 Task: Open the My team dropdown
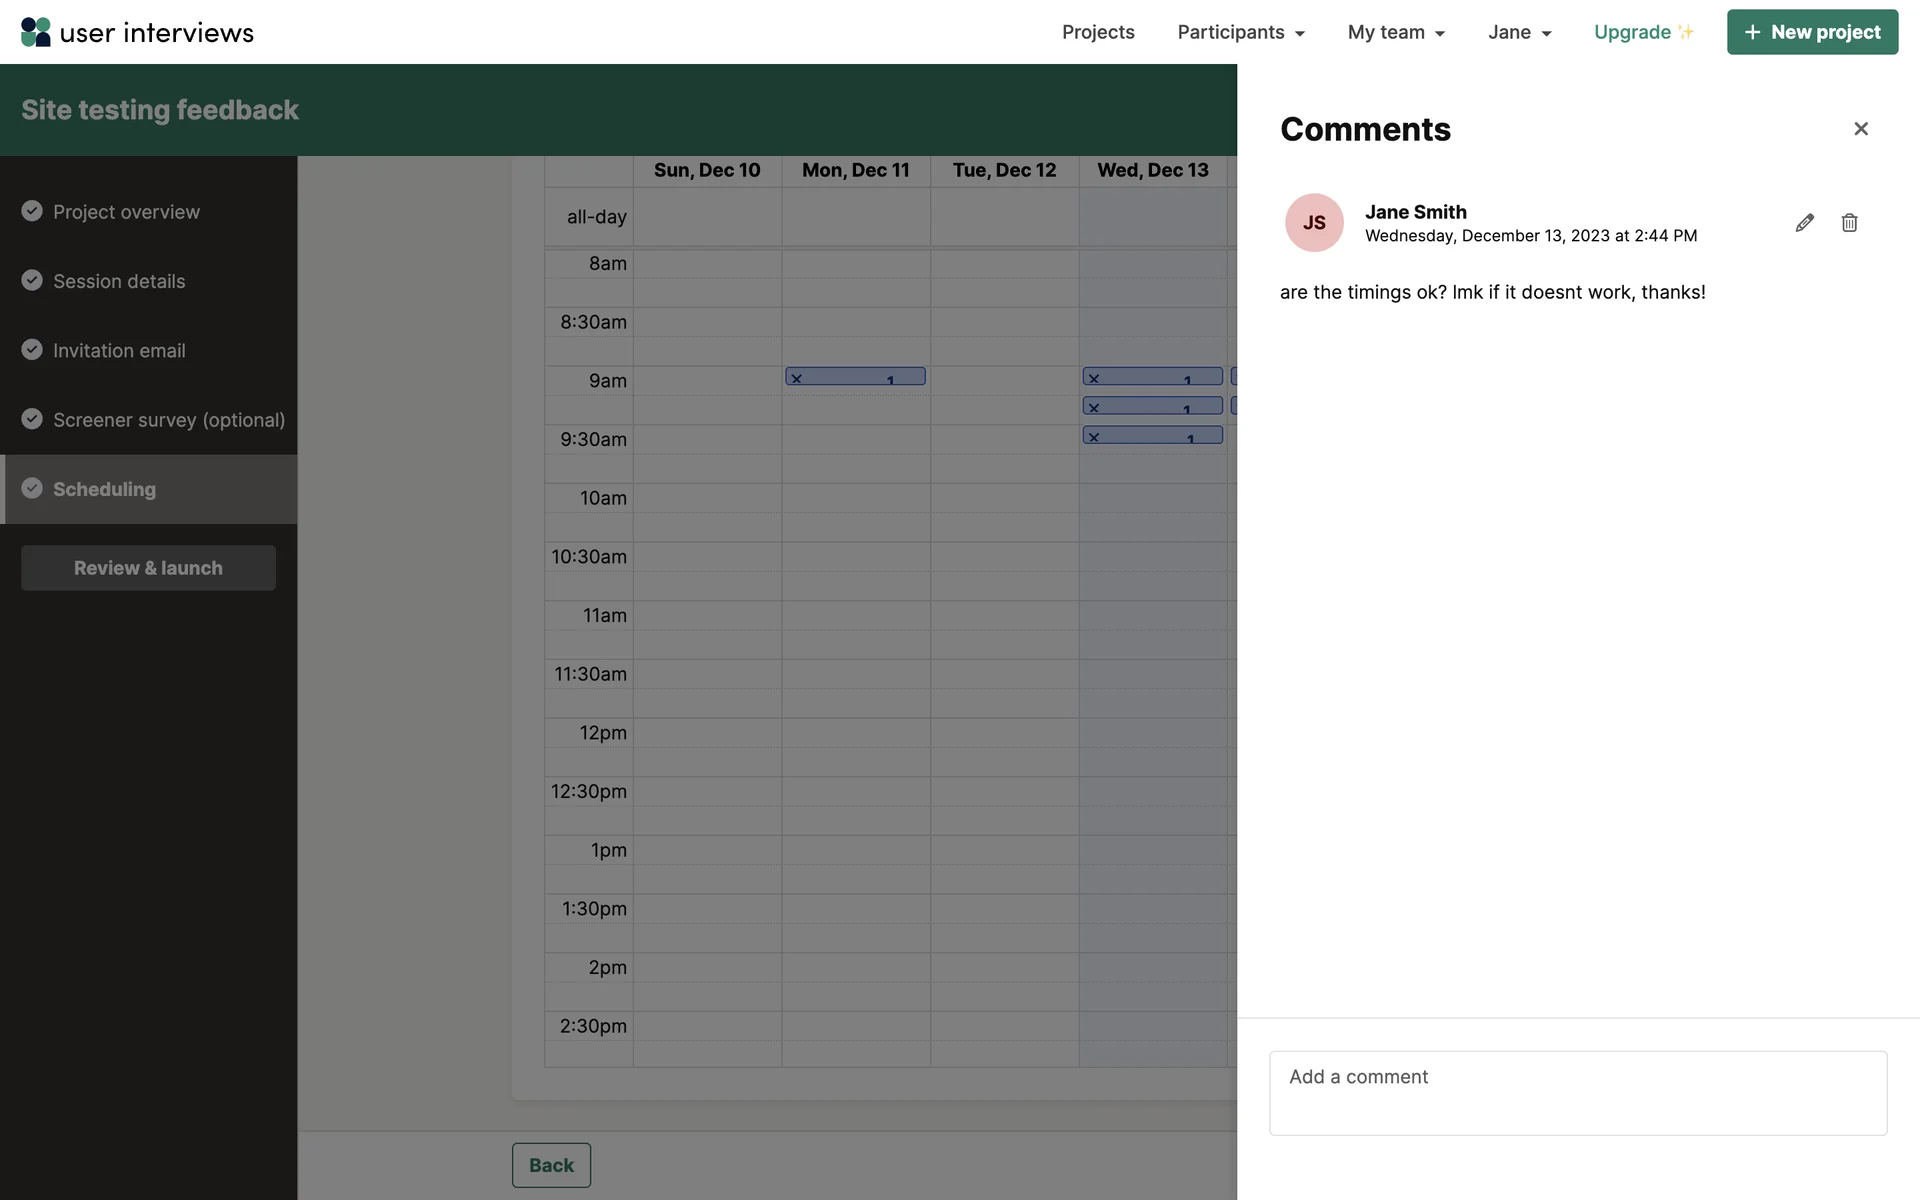coord(1396,32)
